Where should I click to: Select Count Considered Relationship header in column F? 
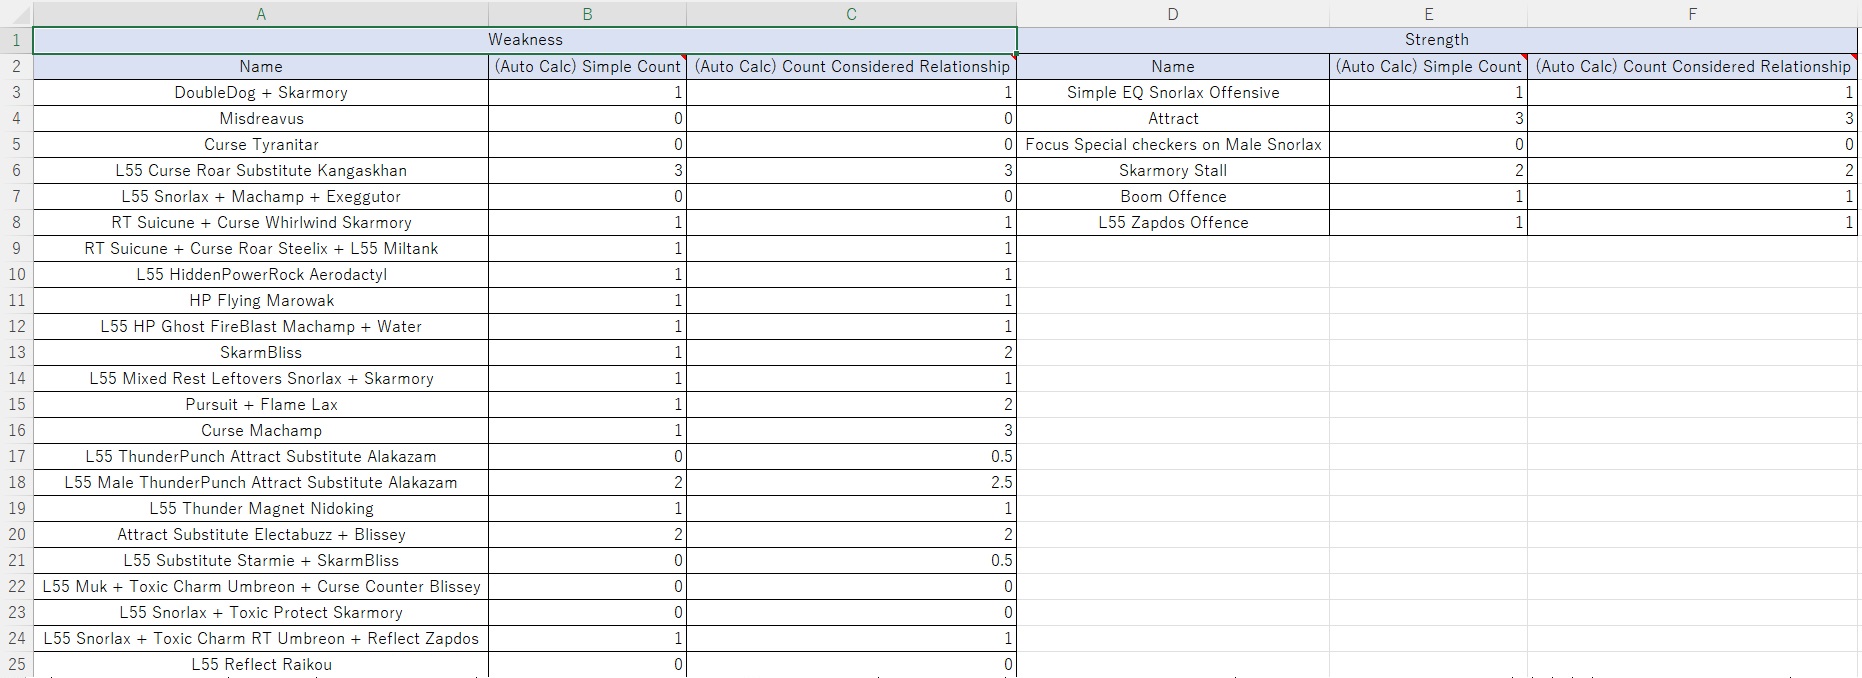coord(1692,66)
